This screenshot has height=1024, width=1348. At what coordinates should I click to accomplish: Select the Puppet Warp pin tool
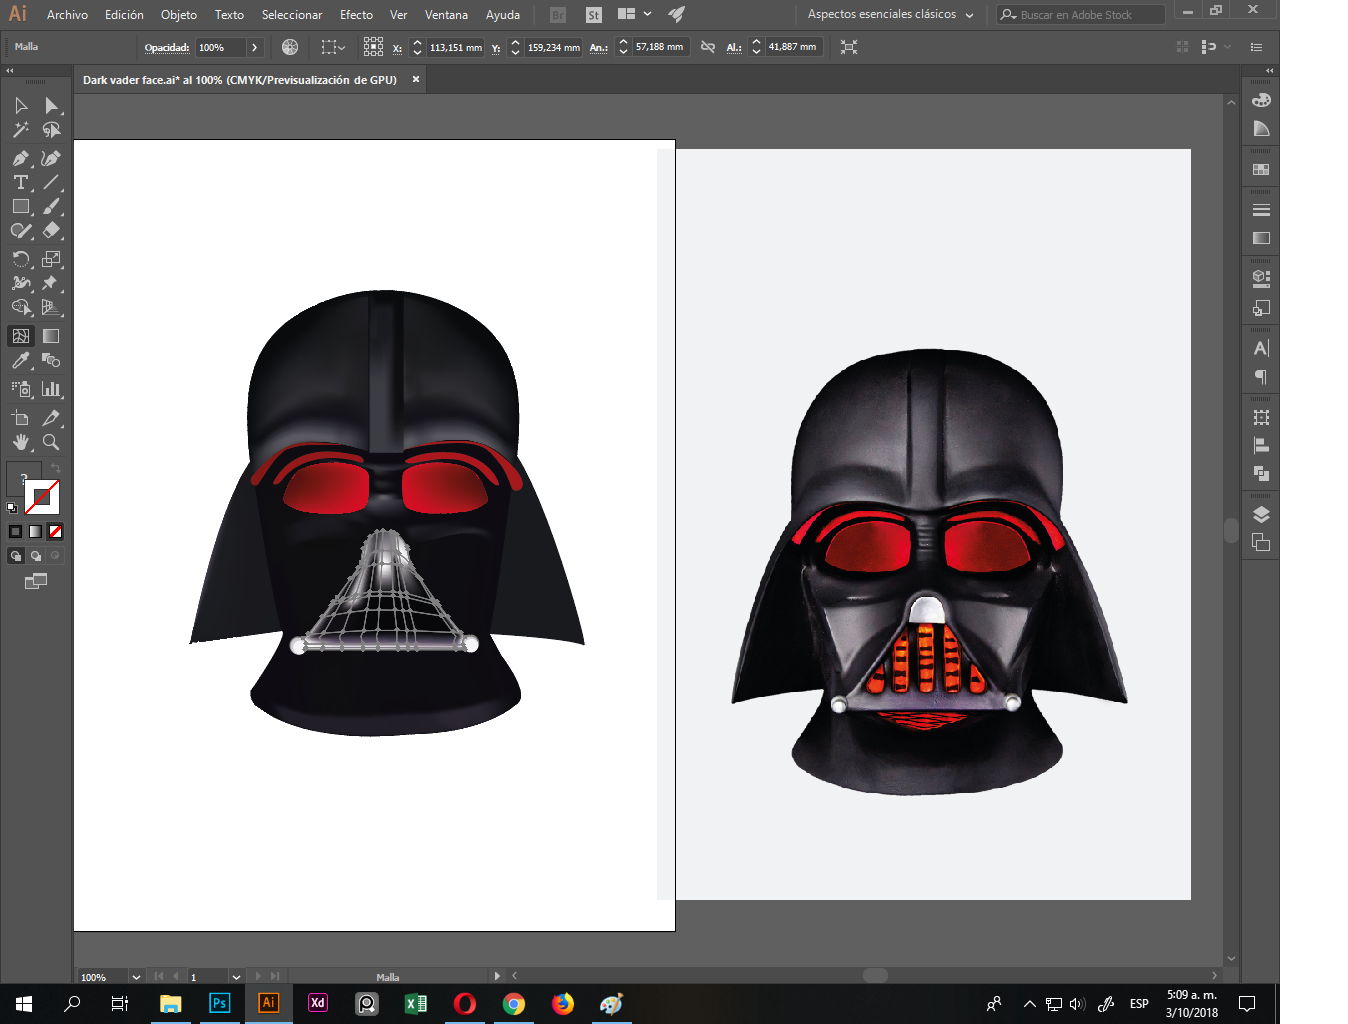tap(51, 283)
